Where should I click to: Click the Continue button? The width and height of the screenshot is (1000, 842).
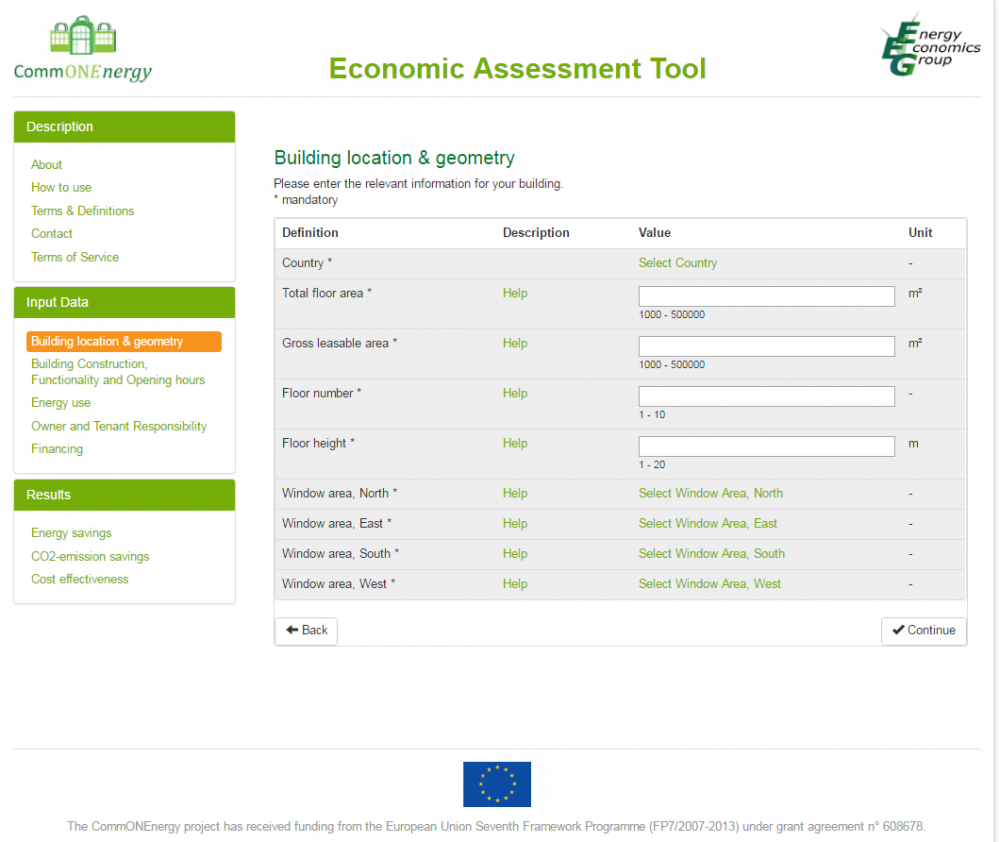click(x=923, y=631)
